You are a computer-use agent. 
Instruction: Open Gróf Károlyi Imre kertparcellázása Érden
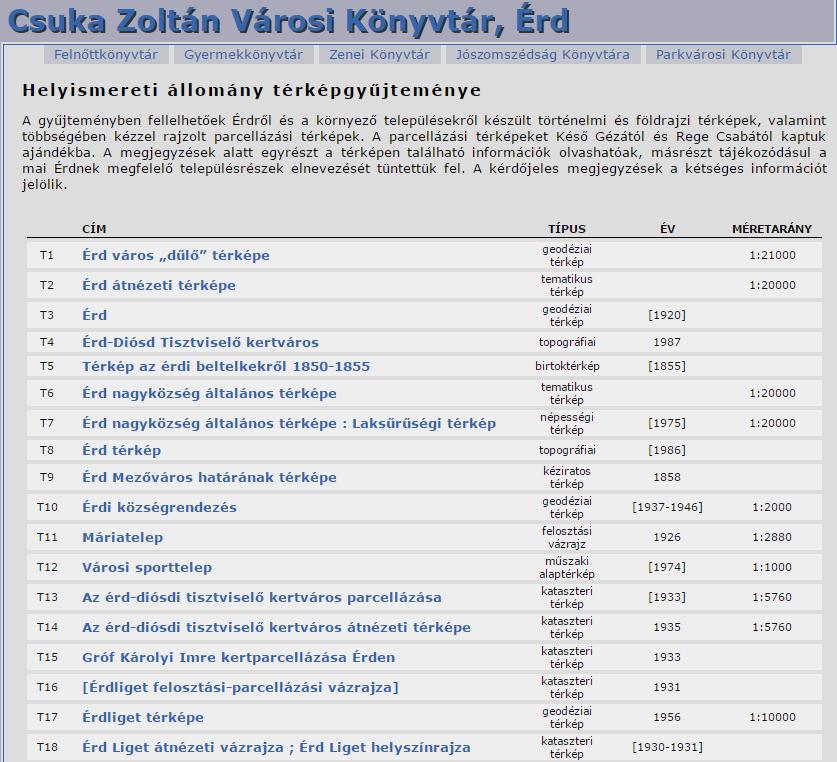pos(239,657)
